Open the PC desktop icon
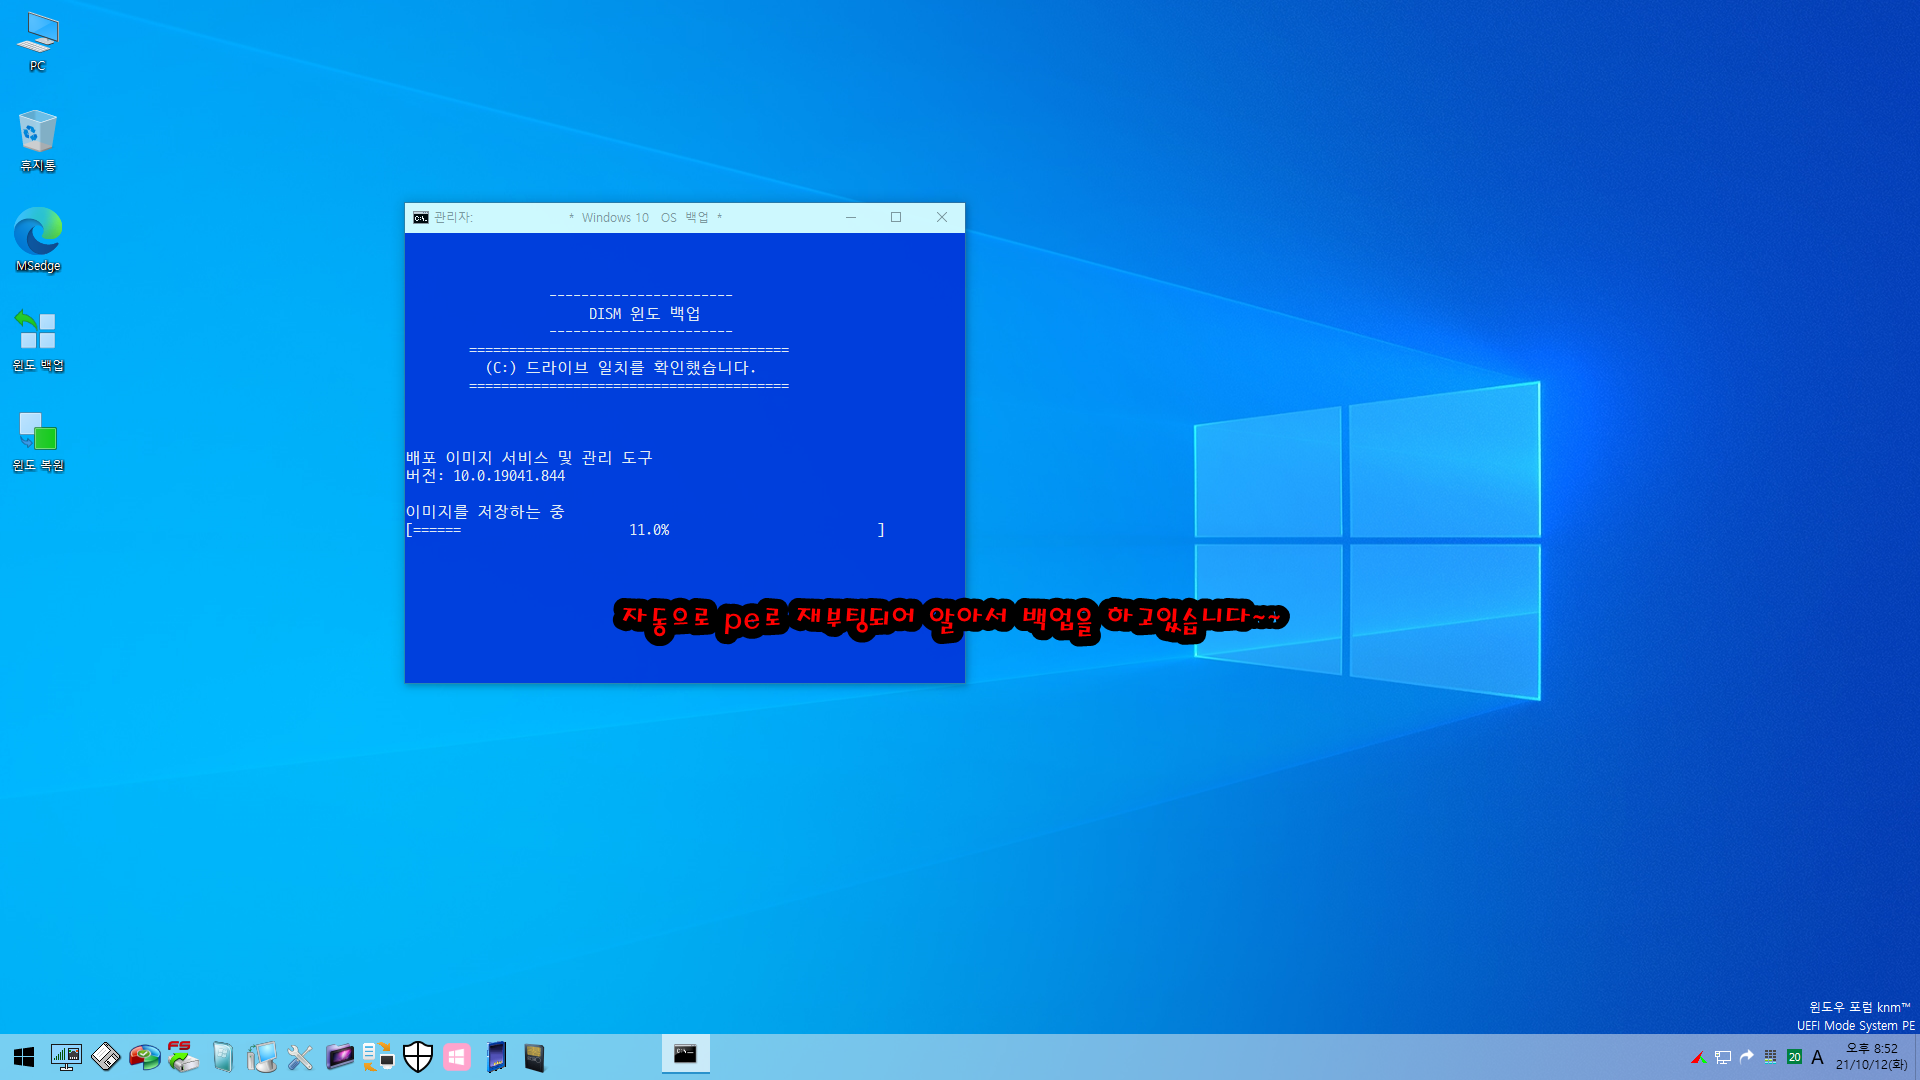 coord(38,42)
